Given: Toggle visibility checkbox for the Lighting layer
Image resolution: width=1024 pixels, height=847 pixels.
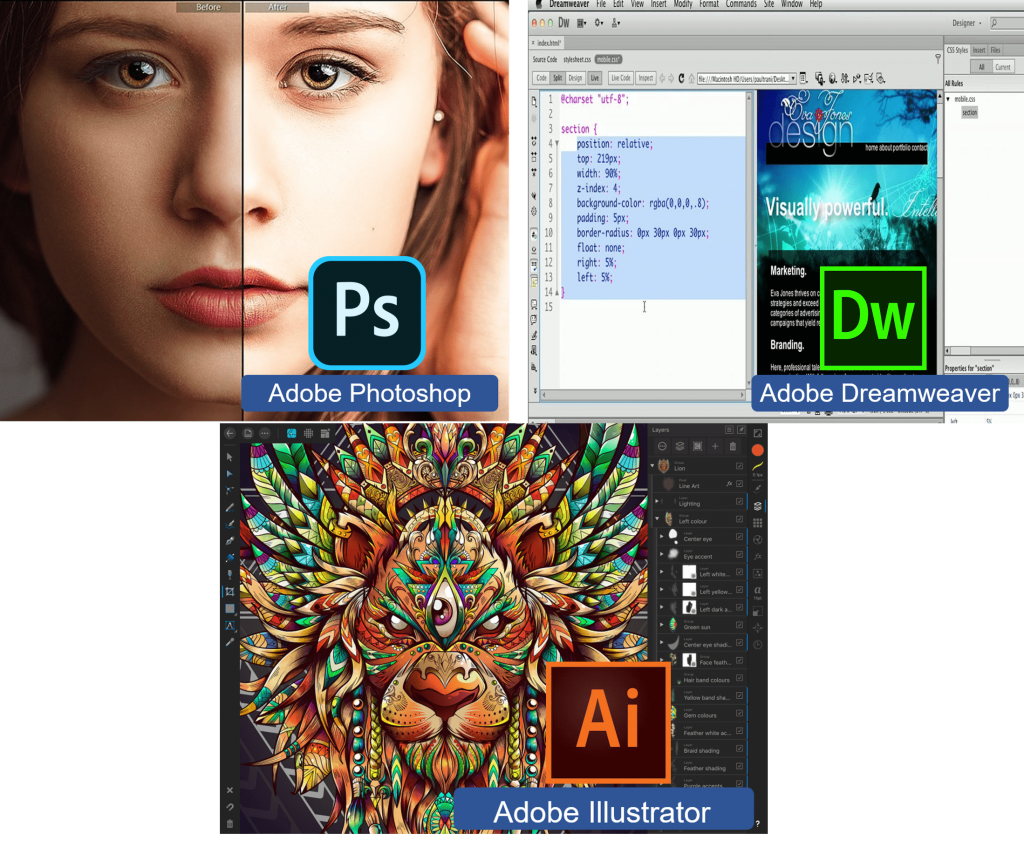Looking at the screenshot, I should 739,502.
